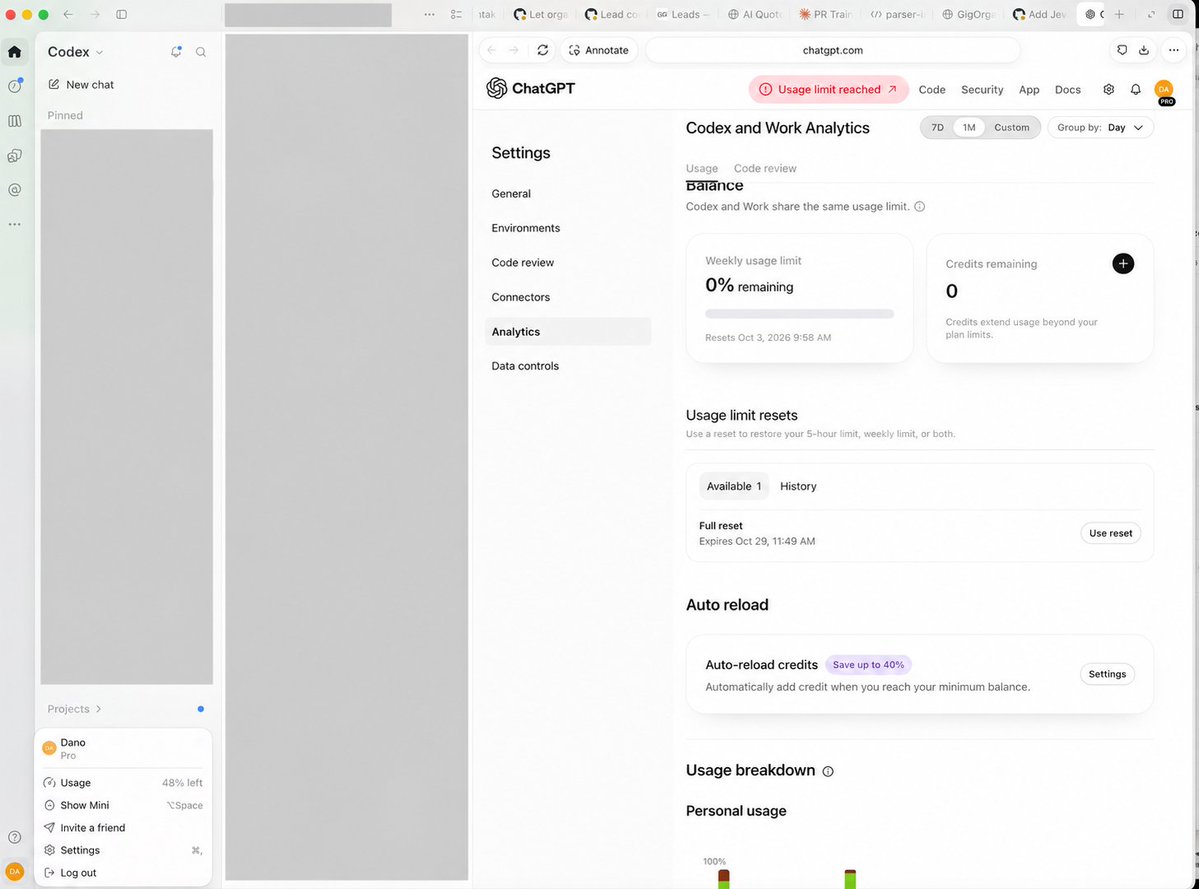Open ChatGPT settings gear icon
1199x889 pixels.
pos(1108,89)
